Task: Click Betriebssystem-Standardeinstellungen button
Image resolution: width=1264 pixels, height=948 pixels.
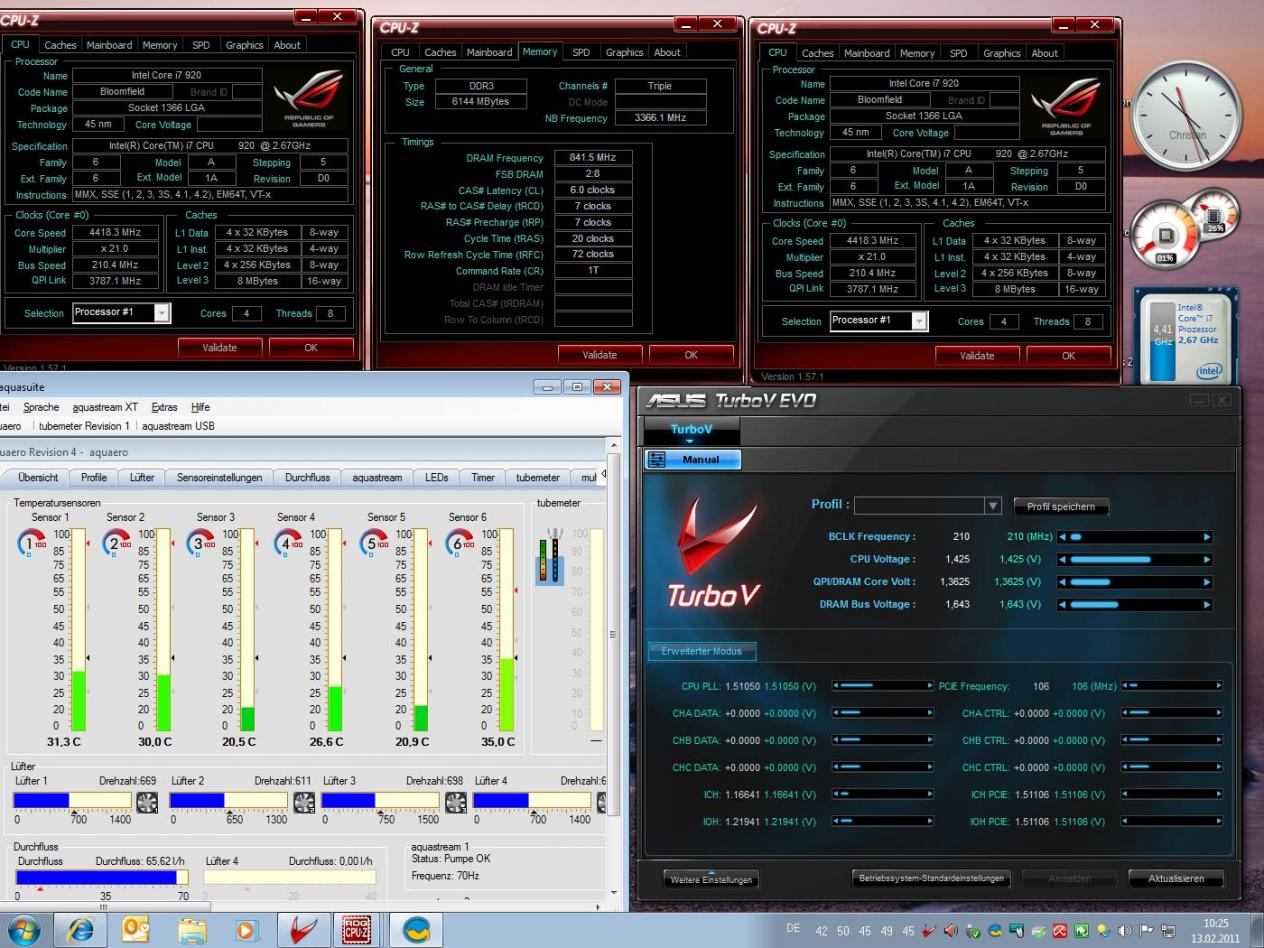Action: tap(930, 878)
